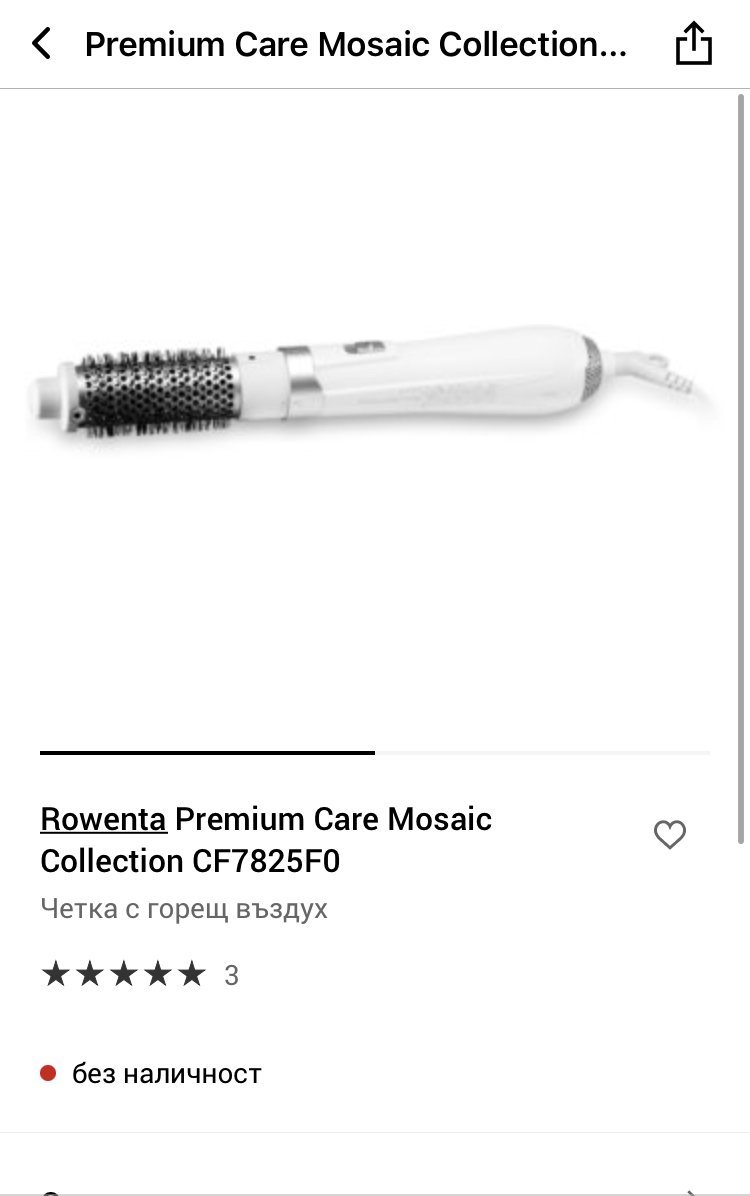Click the vertical scrollbar on the right
The image size is (750, 1196).
pos(740,469)
